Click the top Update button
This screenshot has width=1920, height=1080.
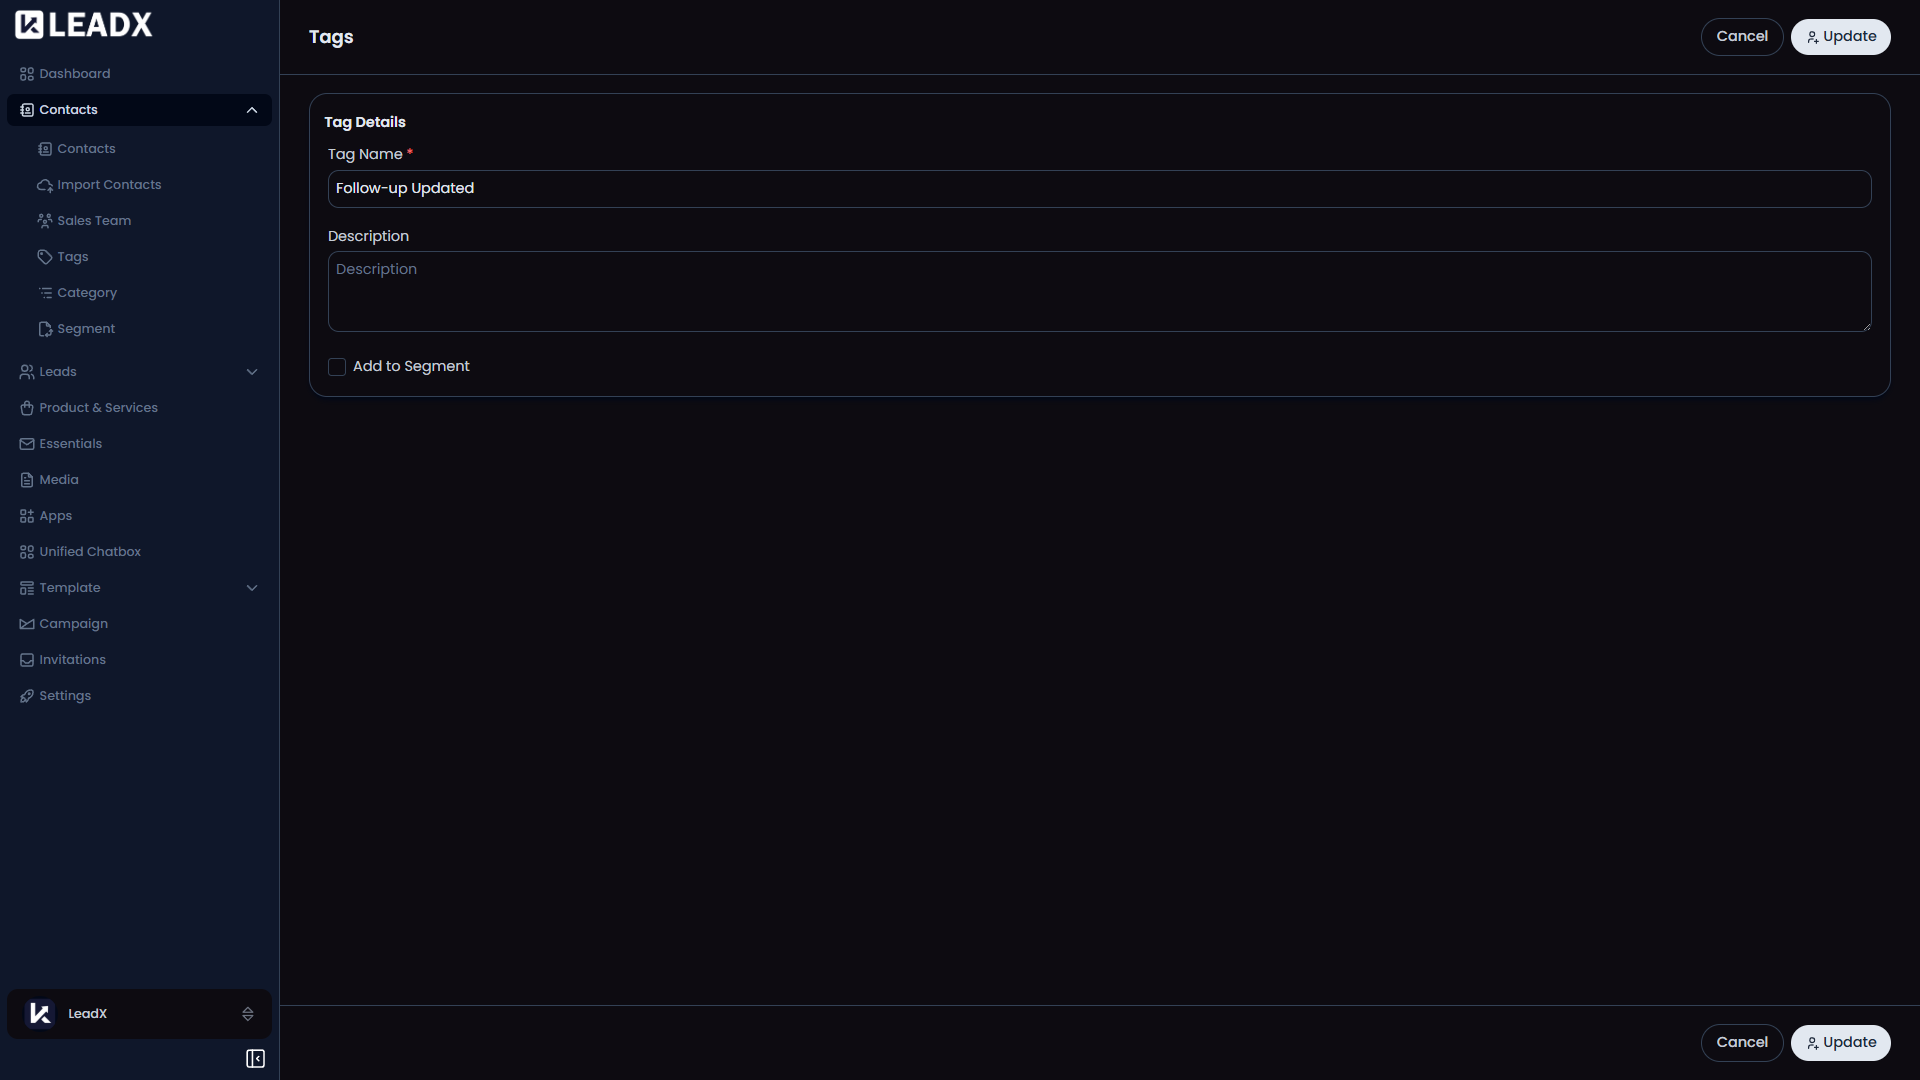1840,37
